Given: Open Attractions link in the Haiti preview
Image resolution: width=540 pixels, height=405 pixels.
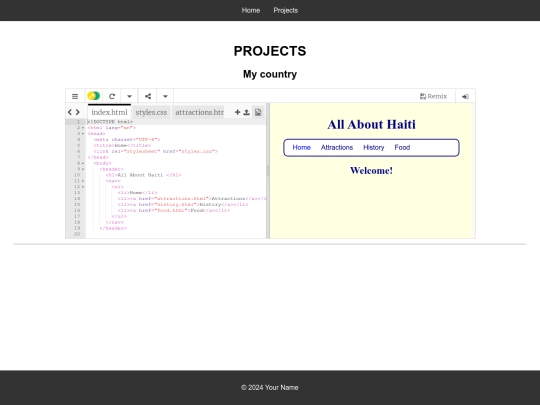Looking at the screenshot, I should click(337, 147).
